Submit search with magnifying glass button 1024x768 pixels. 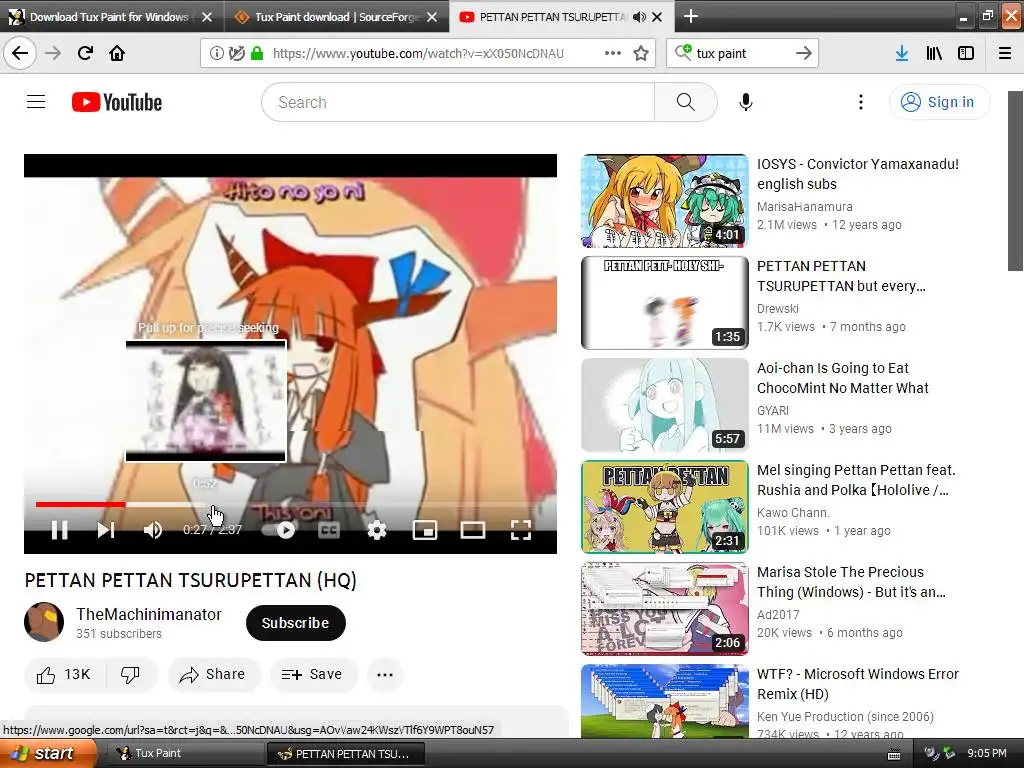(x=685, y=102)
